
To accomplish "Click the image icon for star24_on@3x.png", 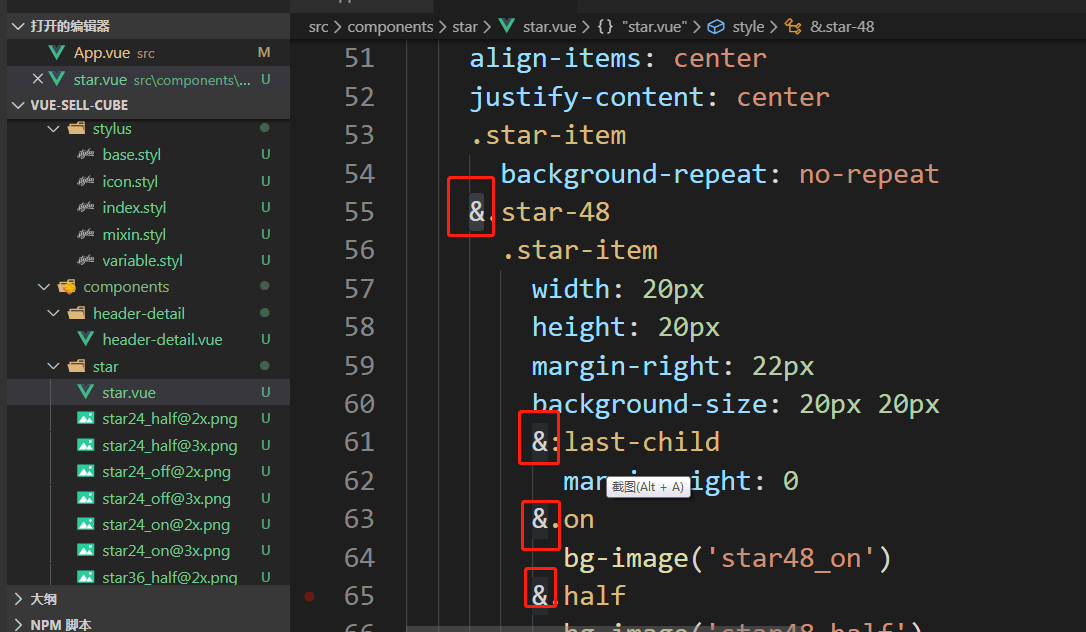I will pos(85,551).
